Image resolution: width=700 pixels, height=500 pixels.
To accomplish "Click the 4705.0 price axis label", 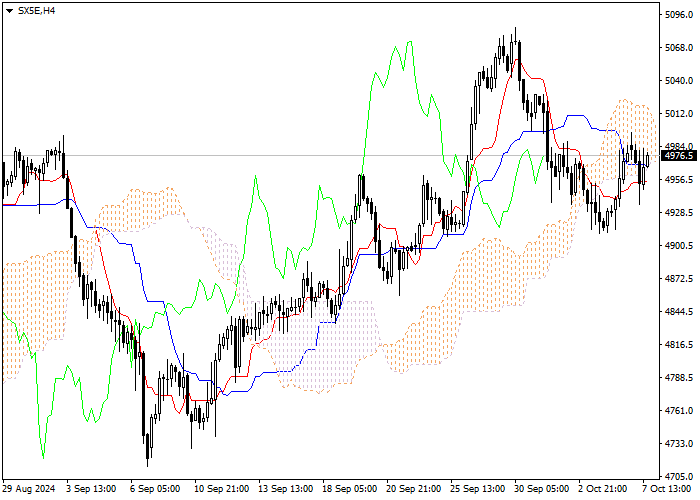I will [679, 477].
